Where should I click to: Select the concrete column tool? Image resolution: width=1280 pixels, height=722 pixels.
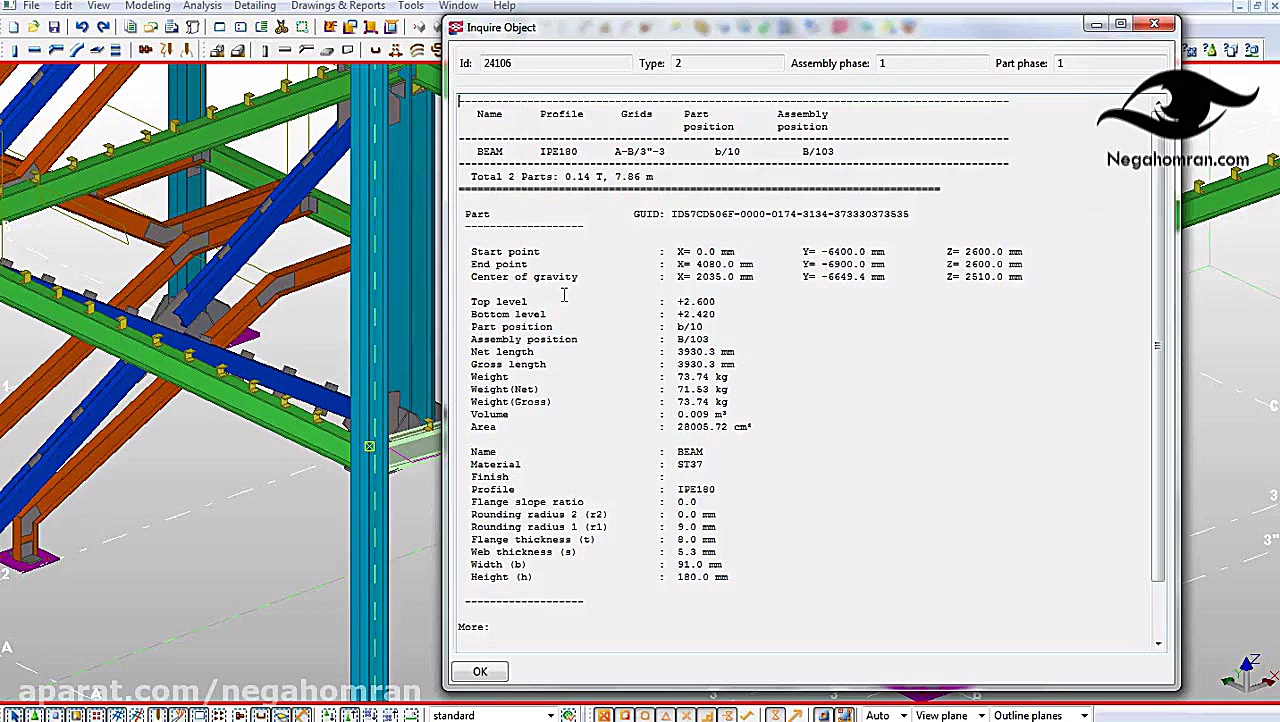pyautogui.click(x=265, y=50)
